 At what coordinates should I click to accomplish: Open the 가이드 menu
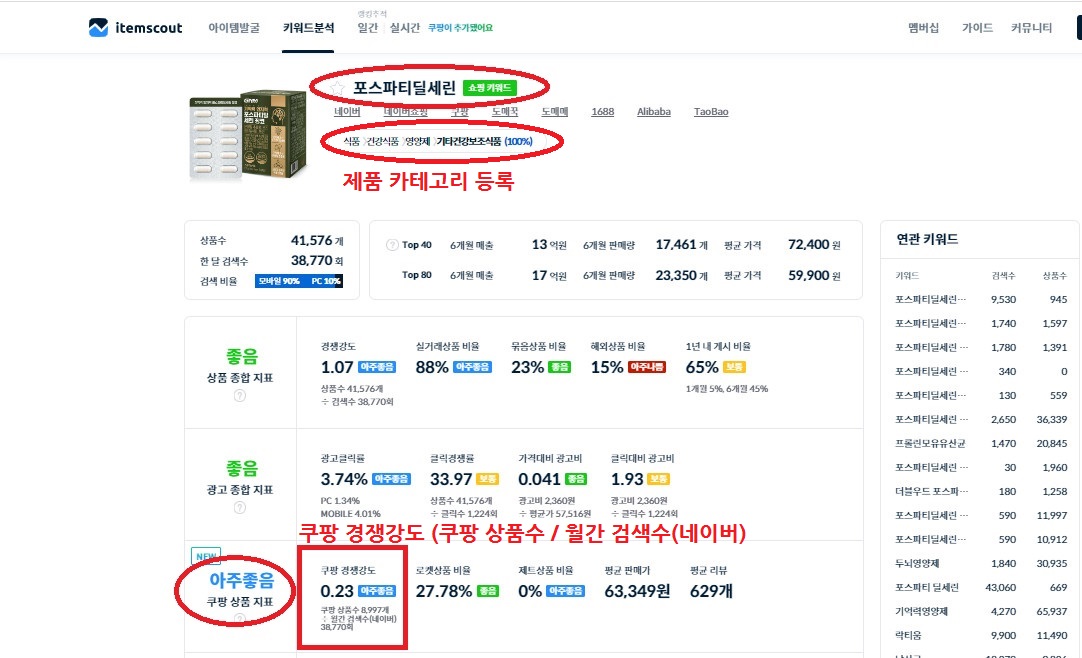click(x=977, y=28)
